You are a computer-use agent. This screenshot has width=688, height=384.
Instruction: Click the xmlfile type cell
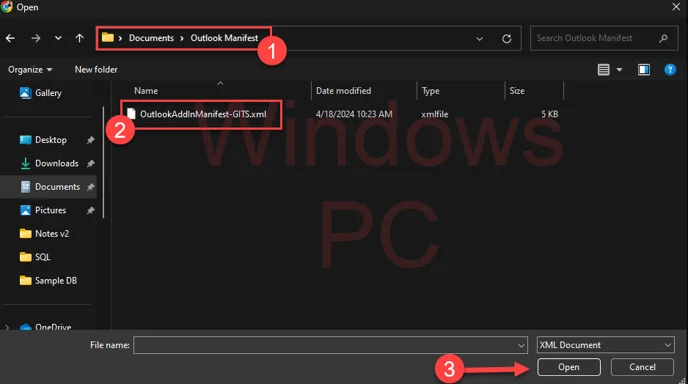pos(434,114)
